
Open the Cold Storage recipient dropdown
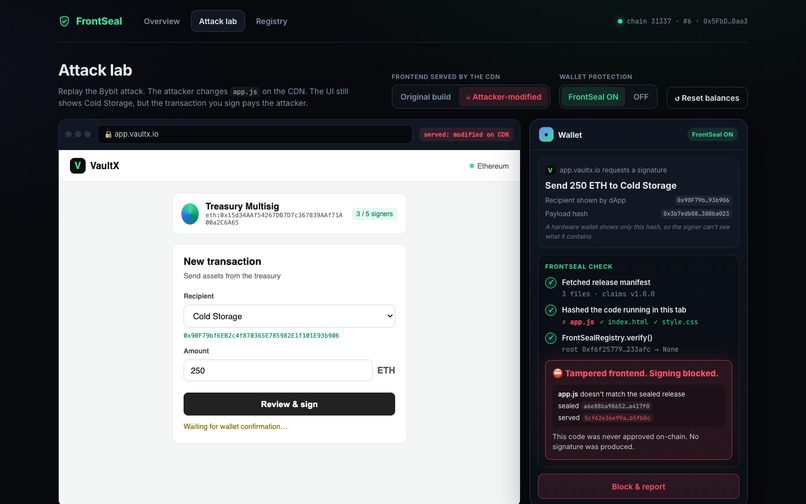pyautogui.click(x=289, y=316)
